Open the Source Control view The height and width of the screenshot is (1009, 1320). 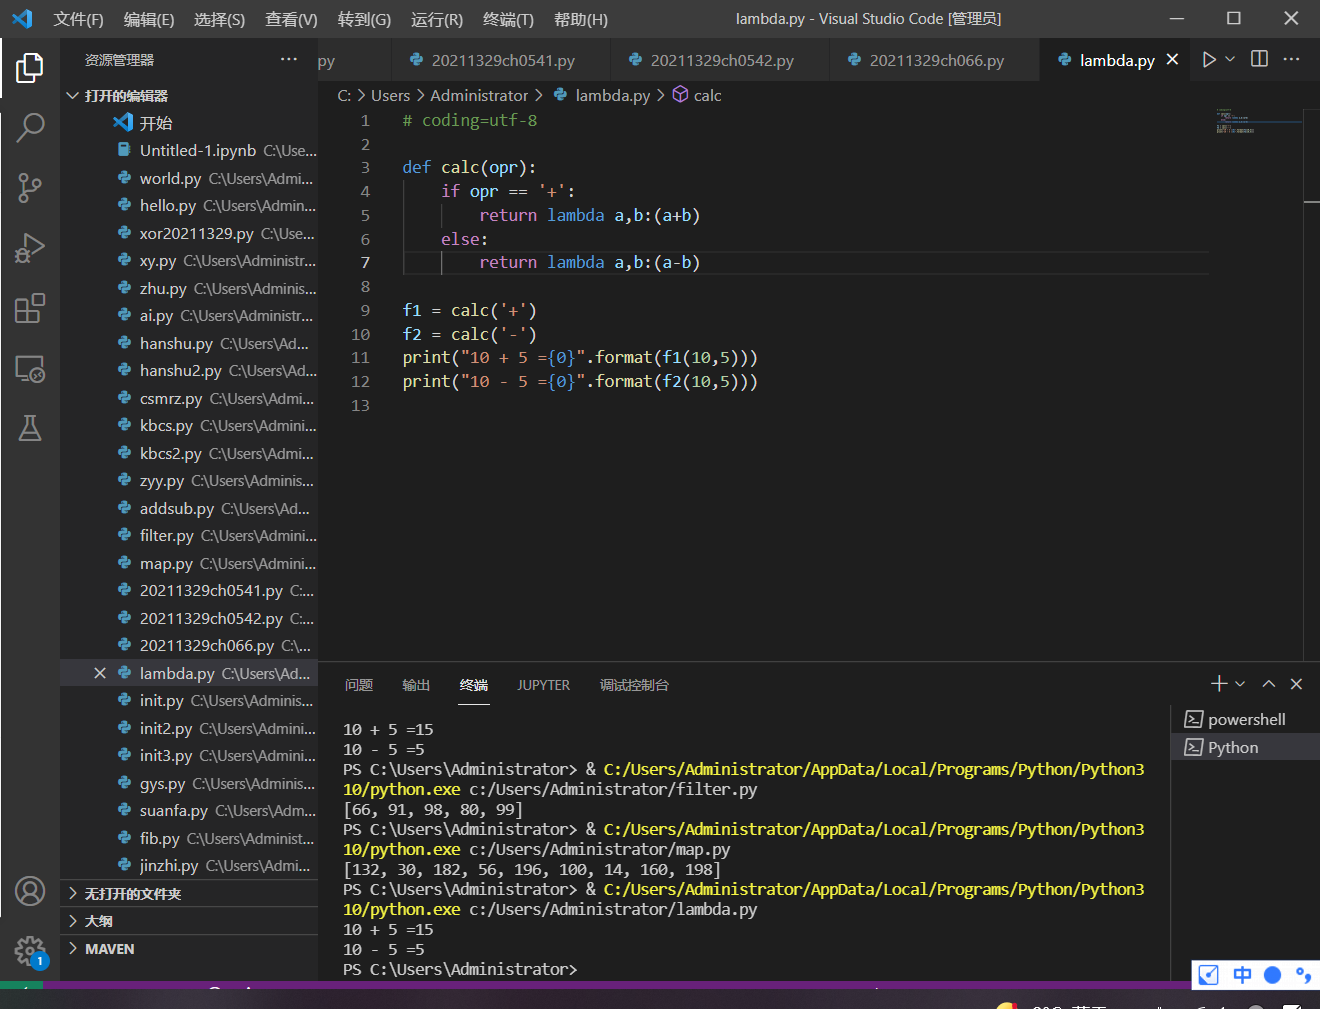pos(30,187)
